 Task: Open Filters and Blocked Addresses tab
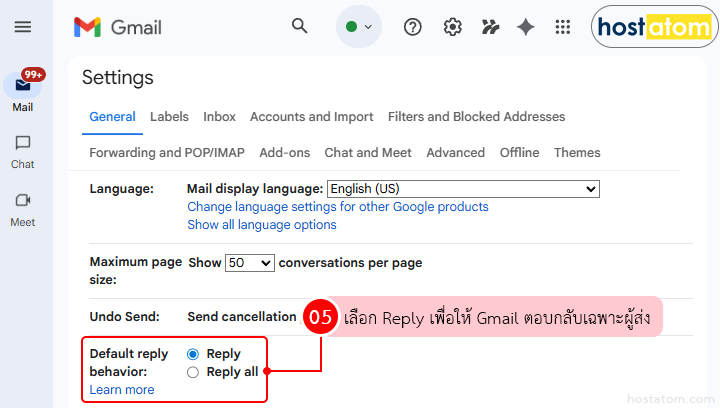pos(476,117)
